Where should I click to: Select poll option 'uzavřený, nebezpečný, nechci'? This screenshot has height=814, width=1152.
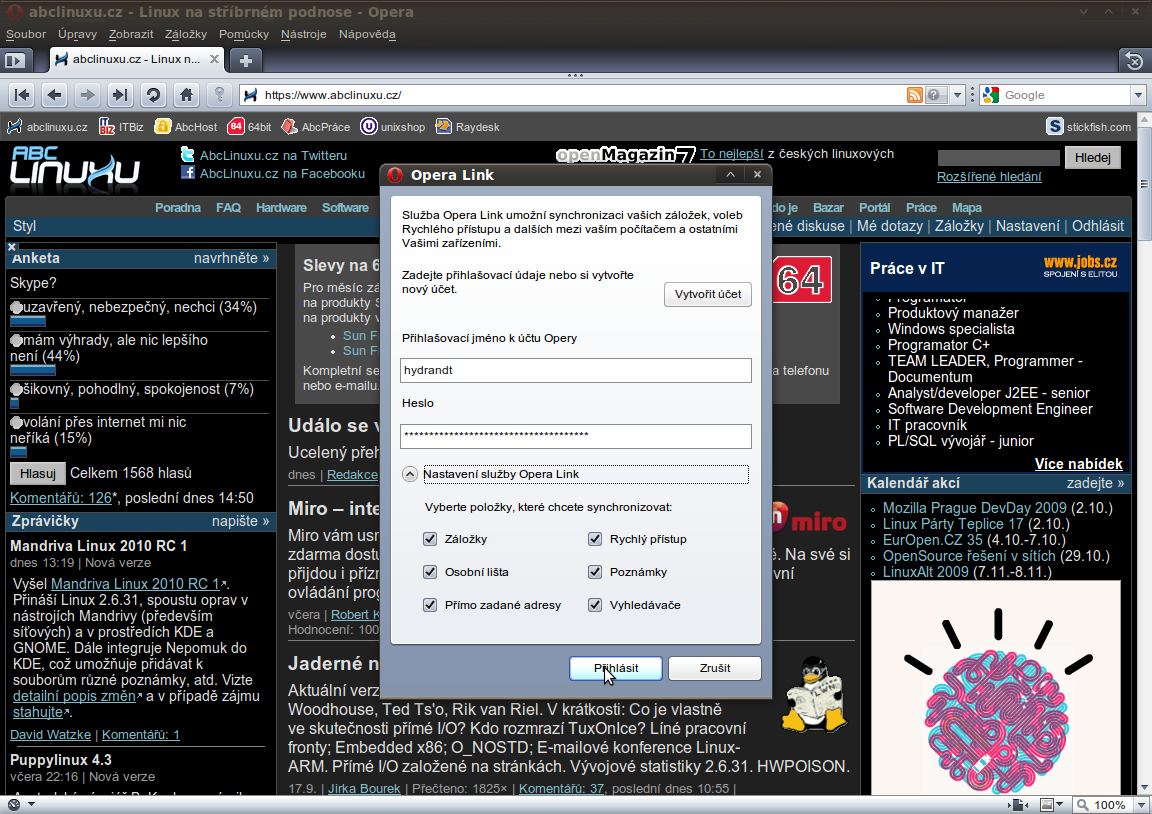pos(16,308)
